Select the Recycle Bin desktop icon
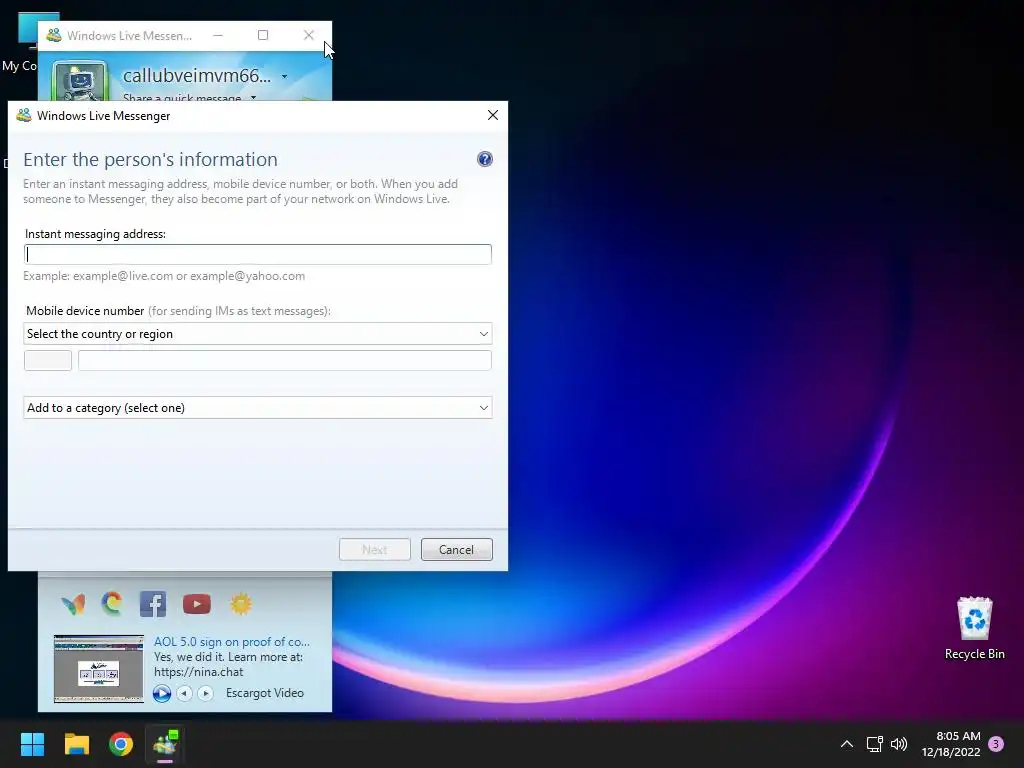 [974, 628]
